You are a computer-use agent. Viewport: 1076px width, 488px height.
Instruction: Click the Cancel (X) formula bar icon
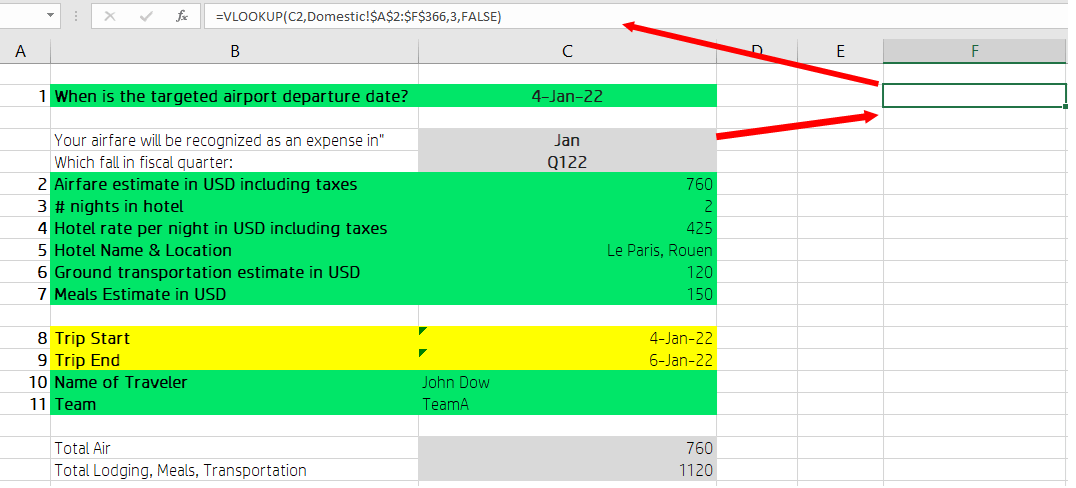pos(110,16)
